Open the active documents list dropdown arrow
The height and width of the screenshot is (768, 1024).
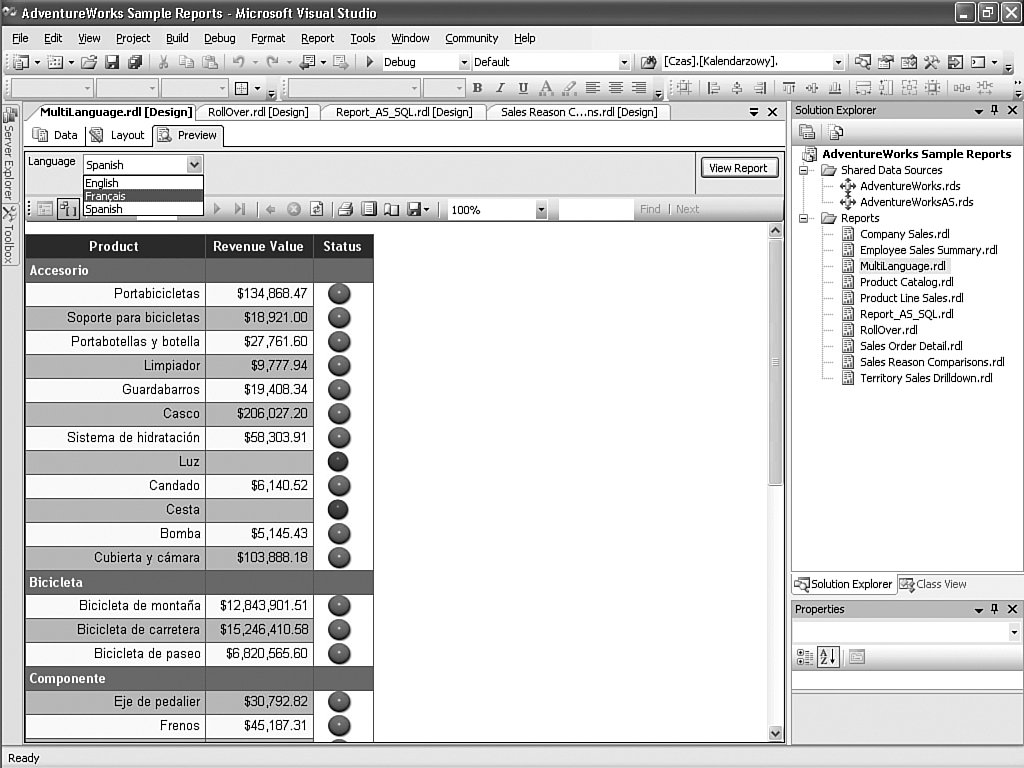(754, 112)
